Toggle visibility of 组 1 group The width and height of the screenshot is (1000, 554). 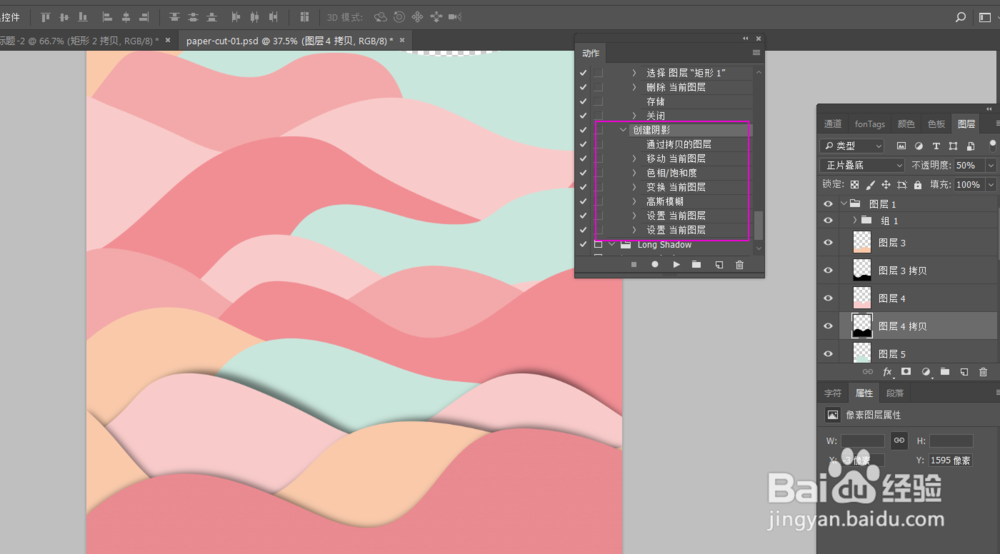tap(828, 221)
